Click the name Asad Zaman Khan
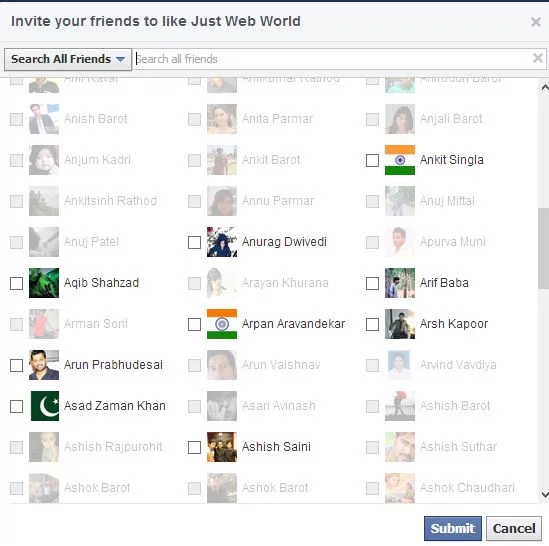 115,406
